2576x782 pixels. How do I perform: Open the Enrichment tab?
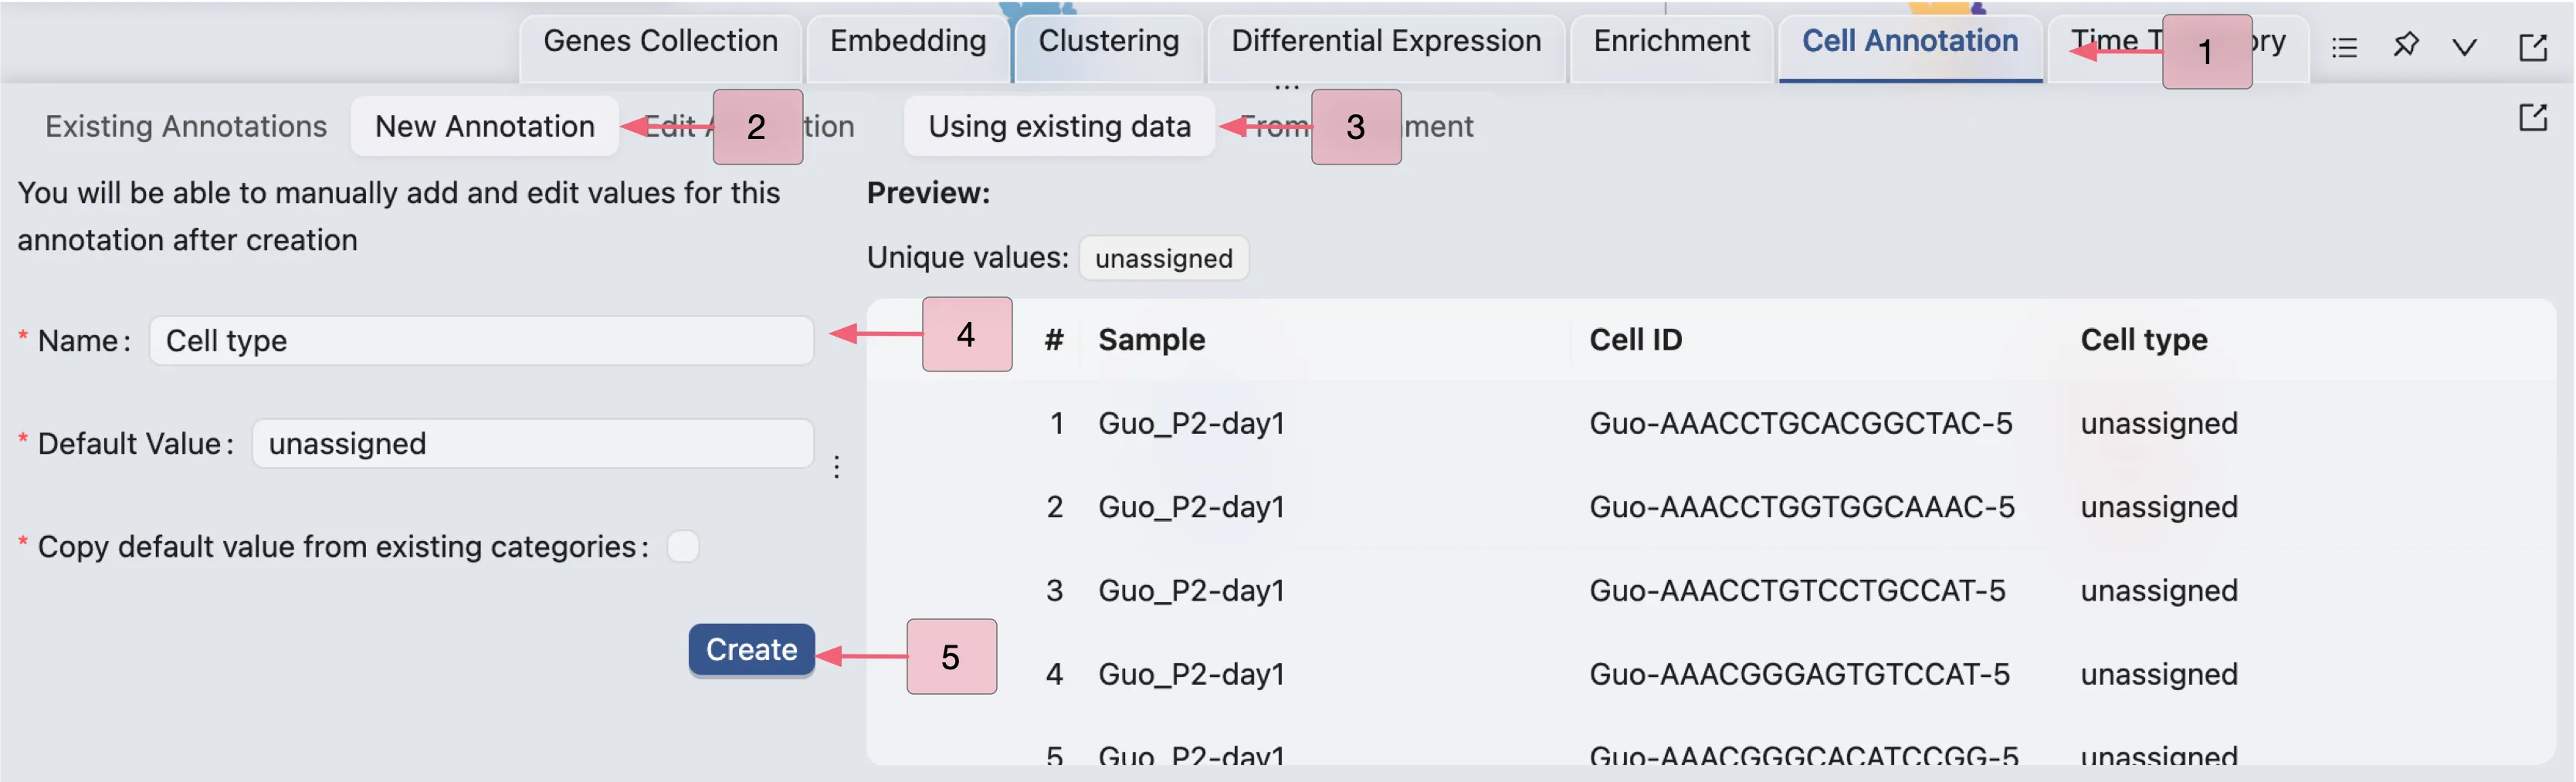(1671, 42)
